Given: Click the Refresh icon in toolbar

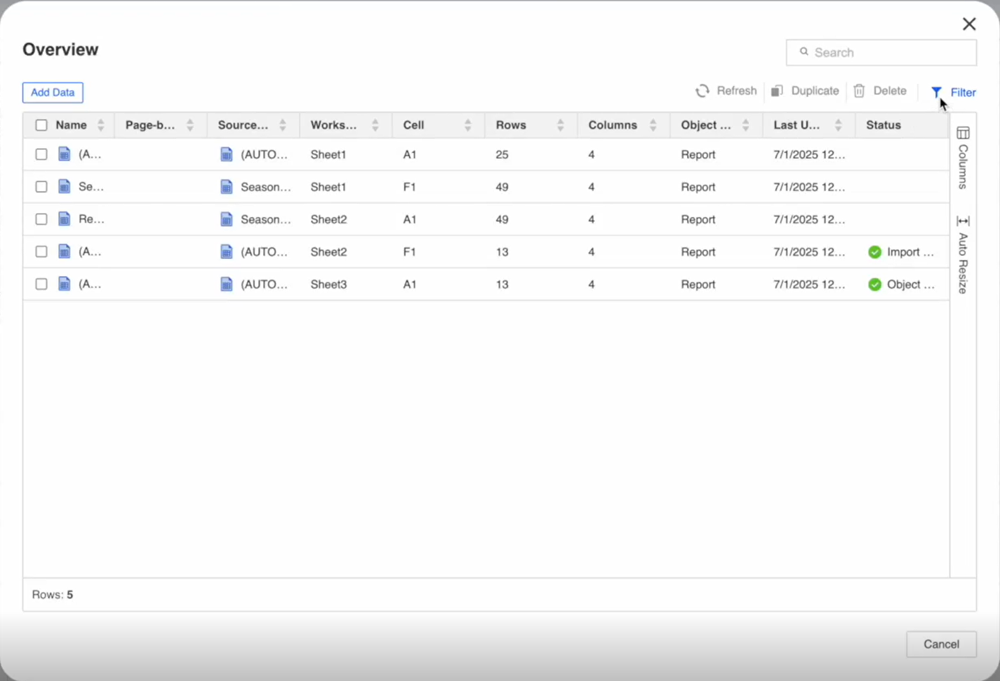Looking at the screenshot, I should click(x=703, y=91).
